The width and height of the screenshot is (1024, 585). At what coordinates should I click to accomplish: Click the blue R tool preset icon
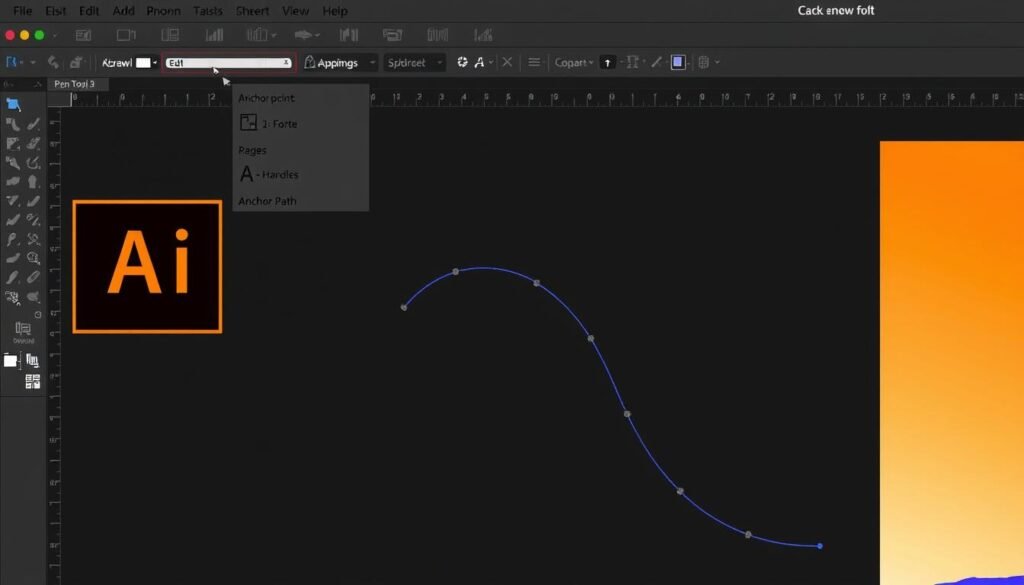tap(11, 62)
